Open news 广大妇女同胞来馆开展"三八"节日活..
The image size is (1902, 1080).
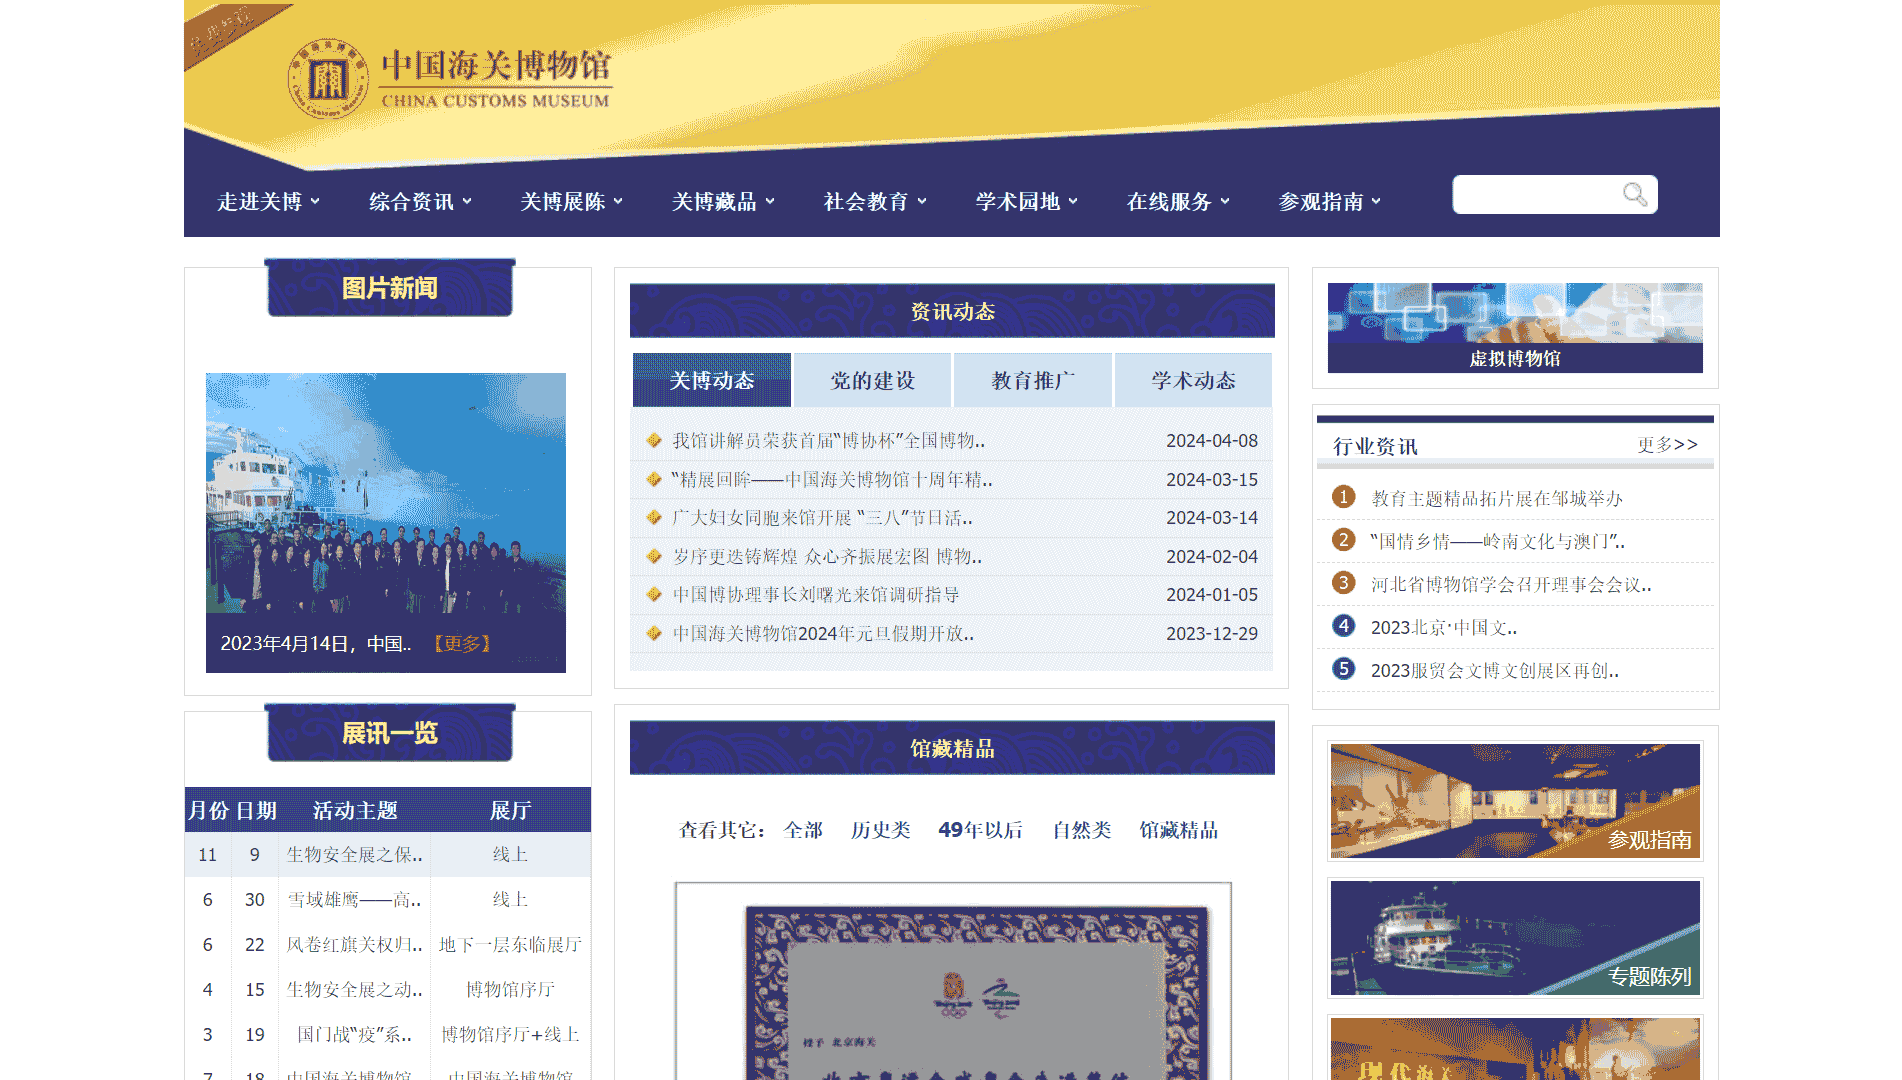pyautogui.click(x=822, y=517)
